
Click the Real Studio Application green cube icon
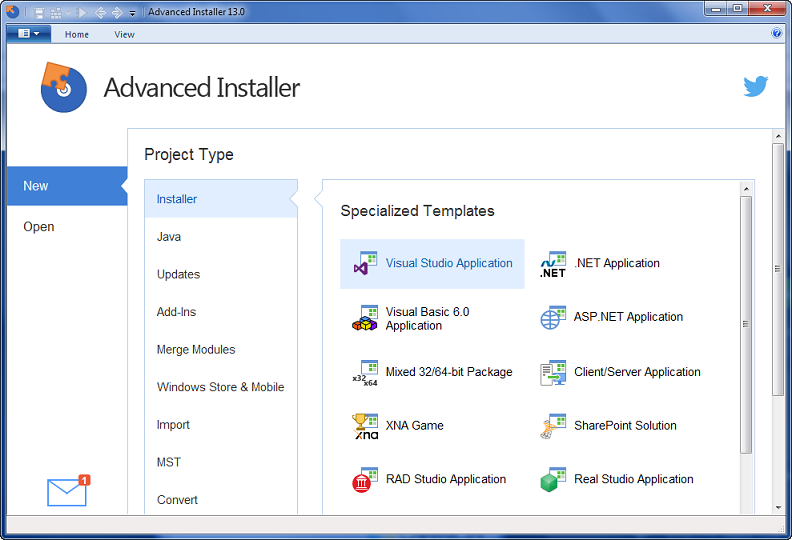[x=553, y=480]
